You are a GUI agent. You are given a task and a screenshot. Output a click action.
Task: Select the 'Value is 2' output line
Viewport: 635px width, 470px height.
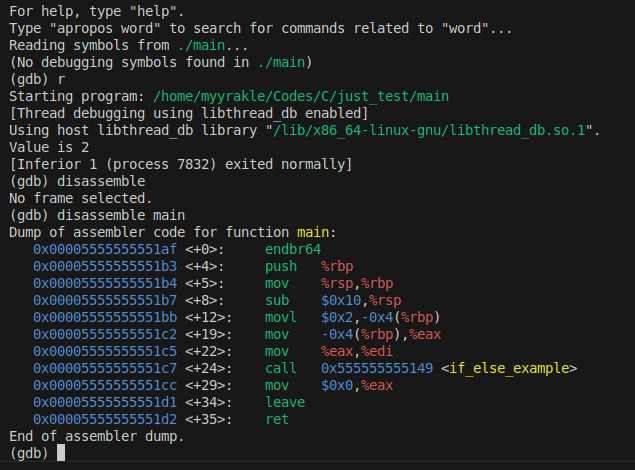[x=49, y=148]
